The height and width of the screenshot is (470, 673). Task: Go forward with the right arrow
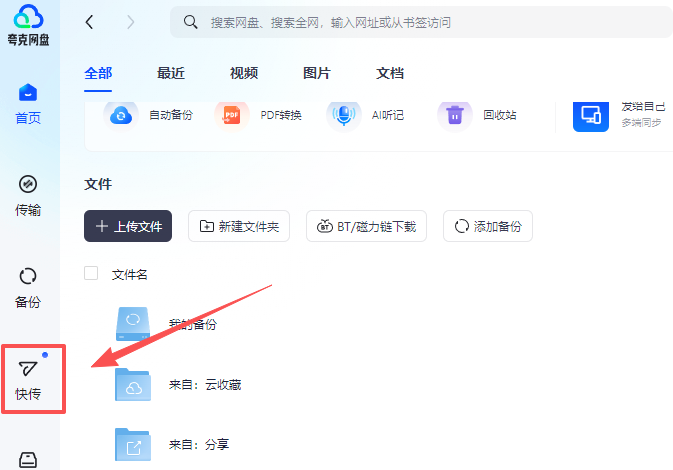pos(130,22)
